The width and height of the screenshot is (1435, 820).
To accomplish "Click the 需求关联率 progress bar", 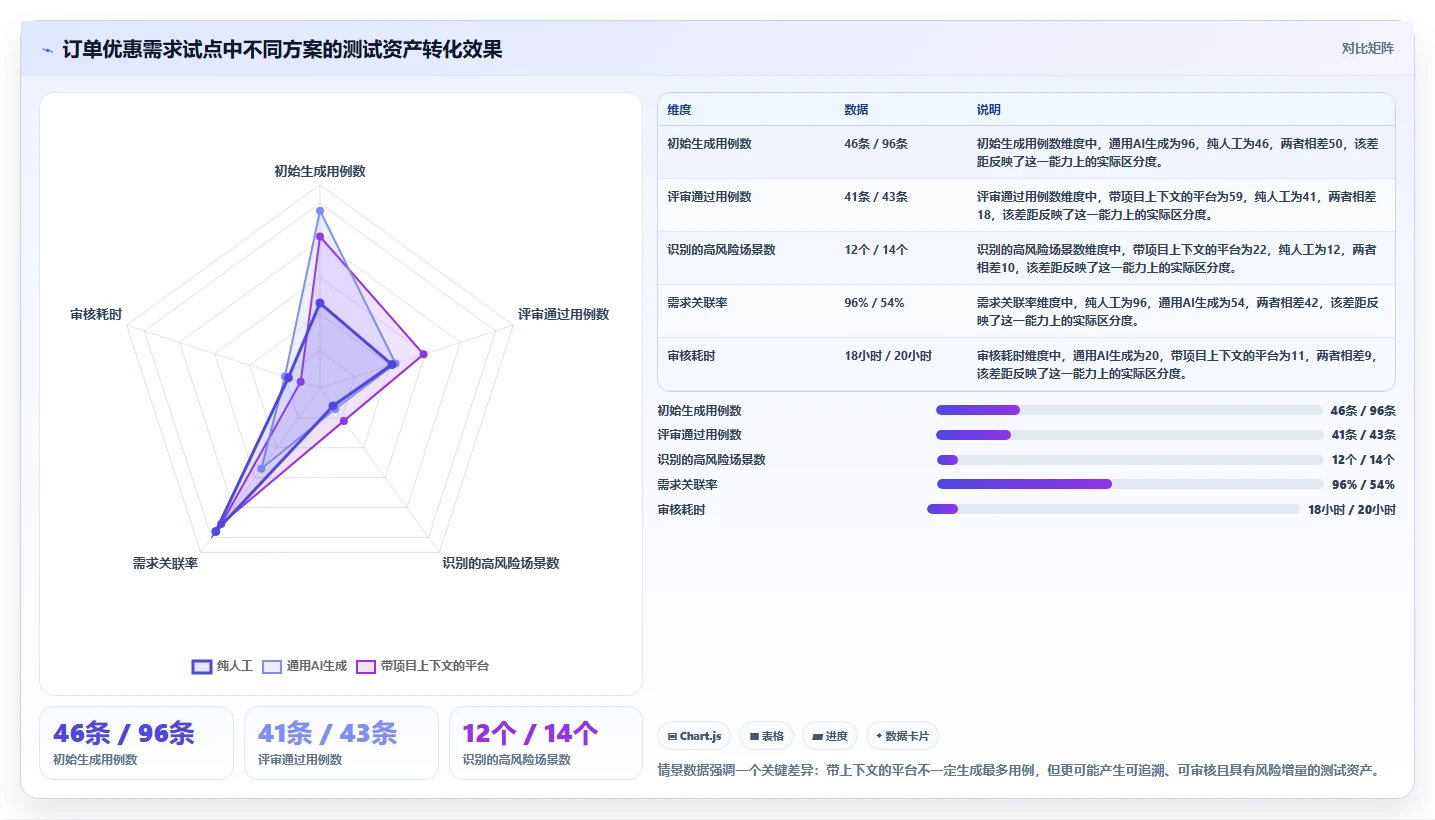I will coord(1129,484).
